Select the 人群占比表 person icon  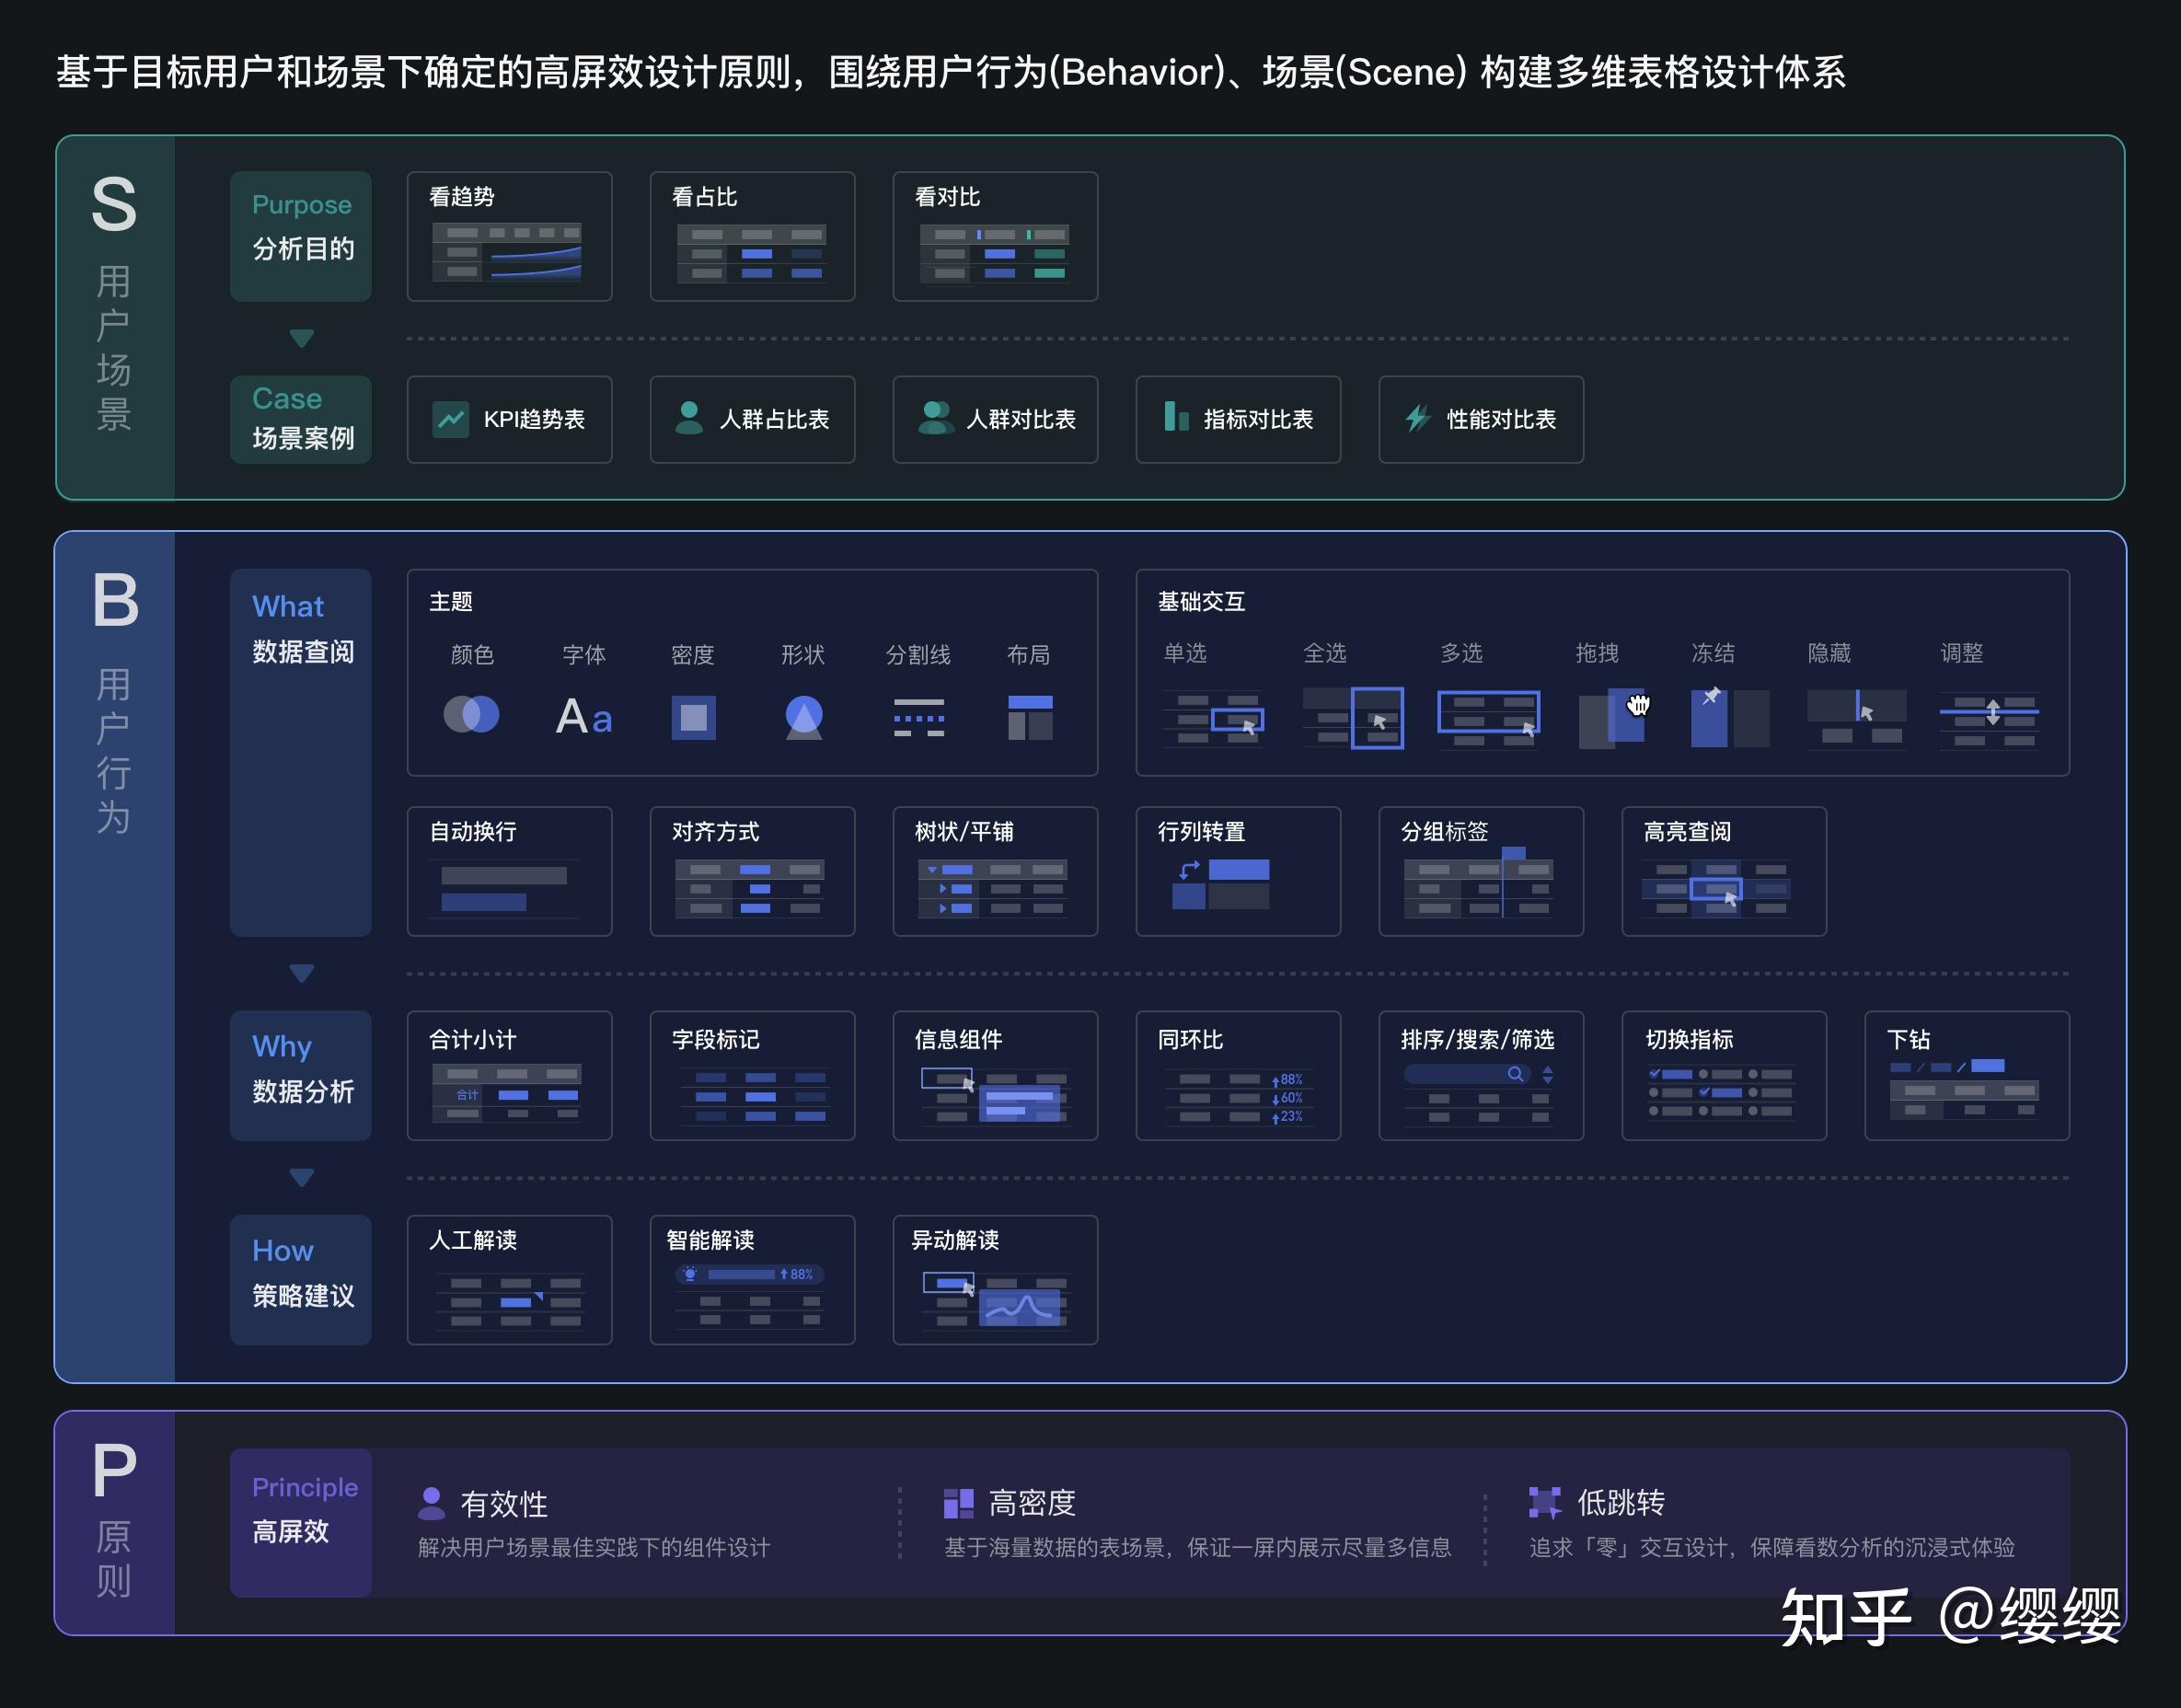click(x=690, y=420)
